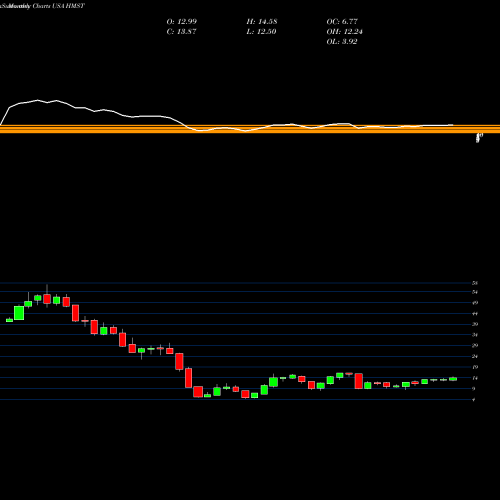Select the low value 'L: 12.50'
The height and width of the screenshot is (500, 500).
point(261,31)
